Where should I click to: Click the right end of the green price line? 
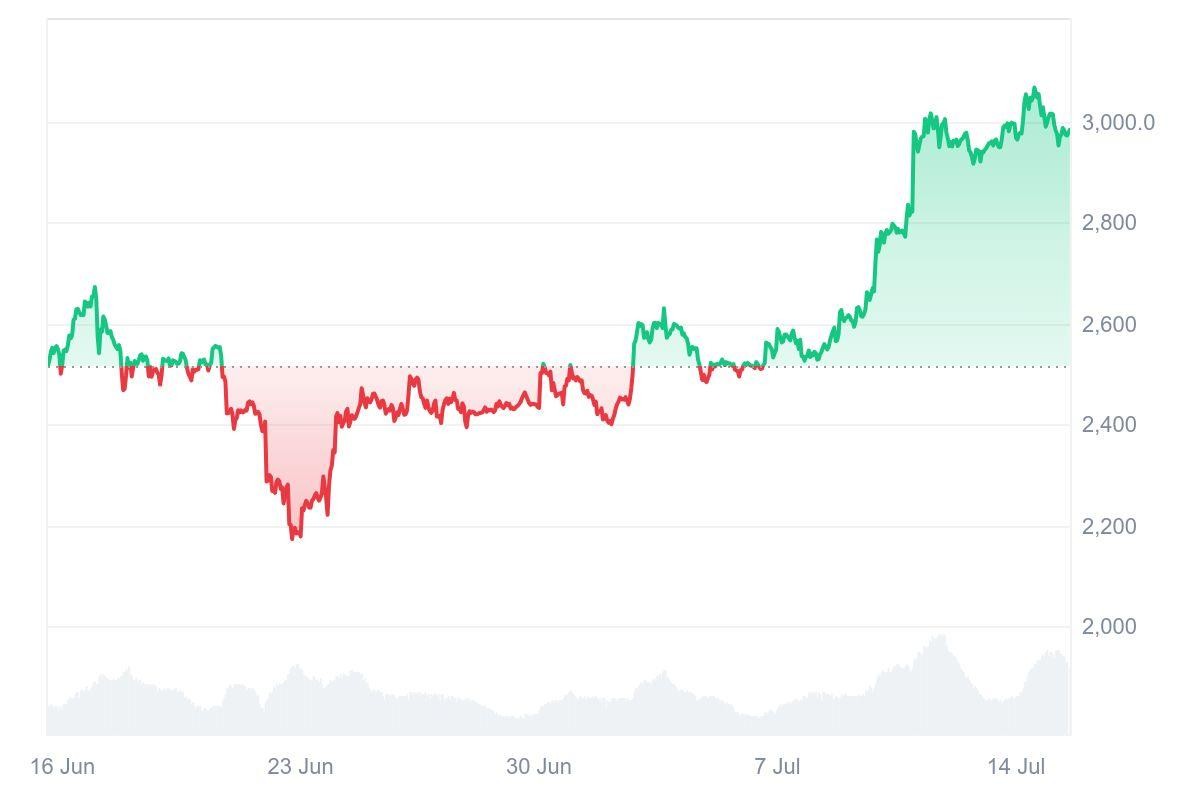pos(1068,129)
